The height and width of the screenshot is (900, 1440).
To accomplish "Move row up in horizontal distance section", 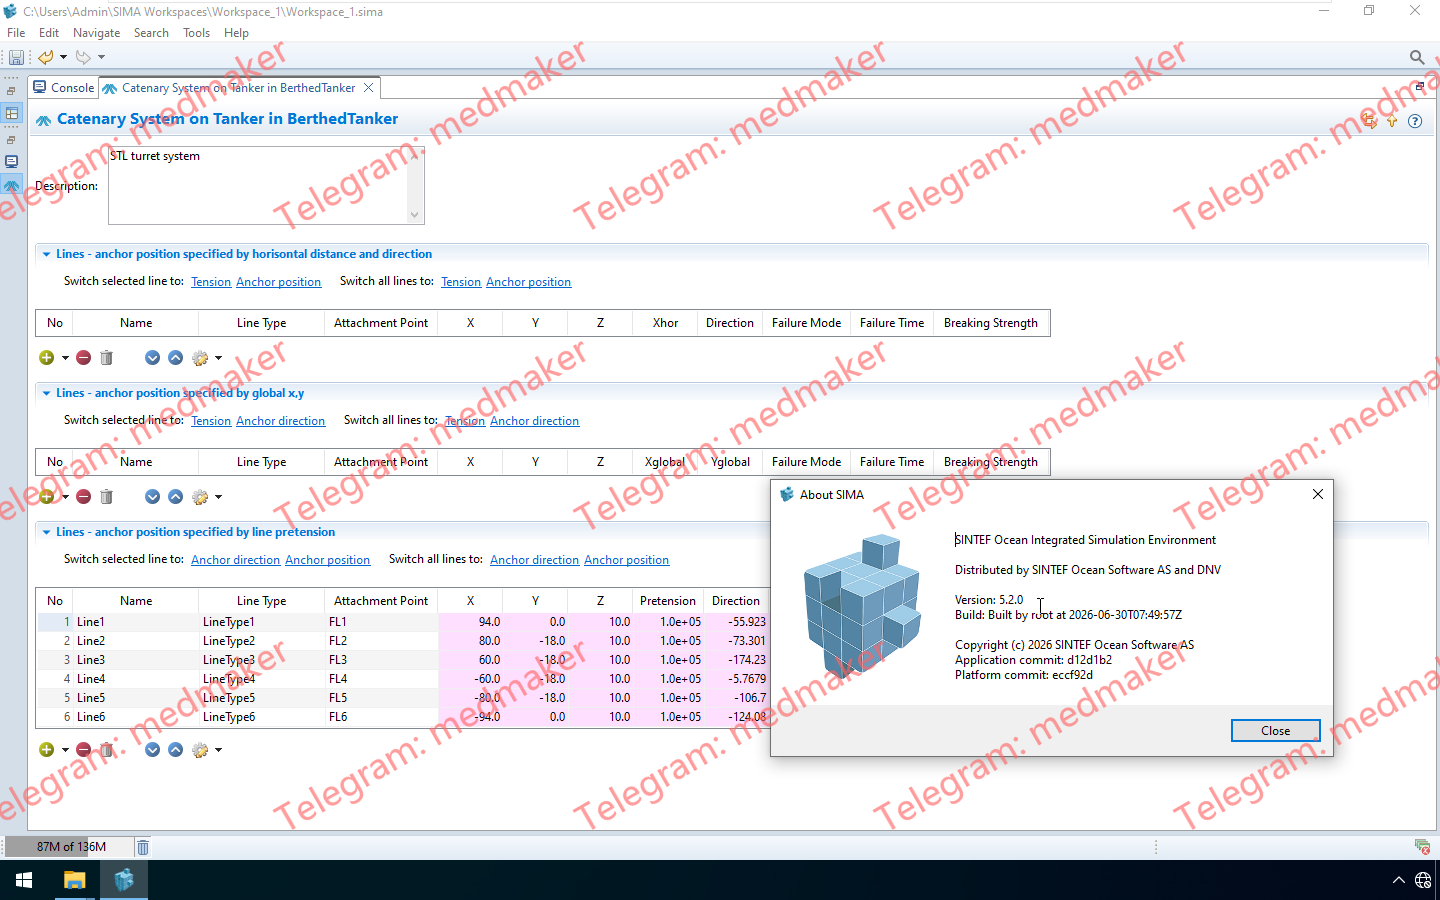I will (x=175, y=358).
